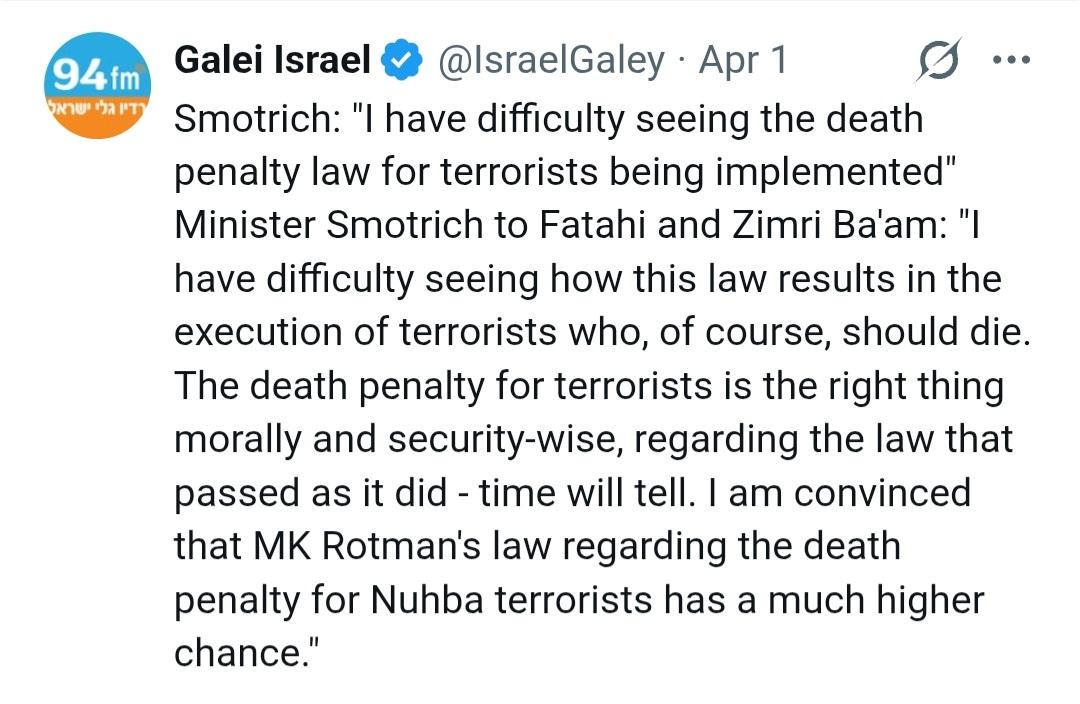Click the @IsraelGaley handle
The image size is (1080, 704).
coord(551,62)
